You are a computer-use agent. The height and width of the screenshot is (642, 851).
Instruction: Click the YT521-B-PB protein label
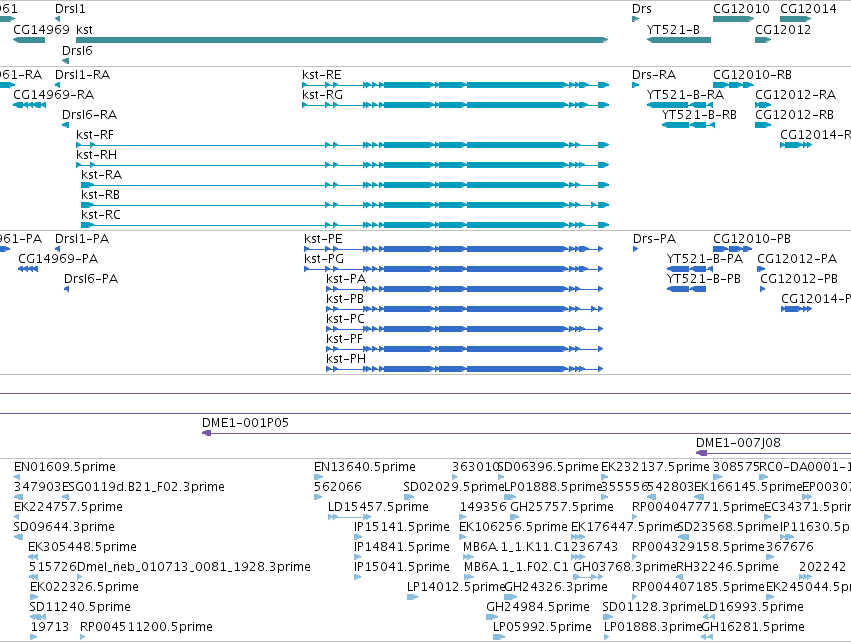click(703, 278)
